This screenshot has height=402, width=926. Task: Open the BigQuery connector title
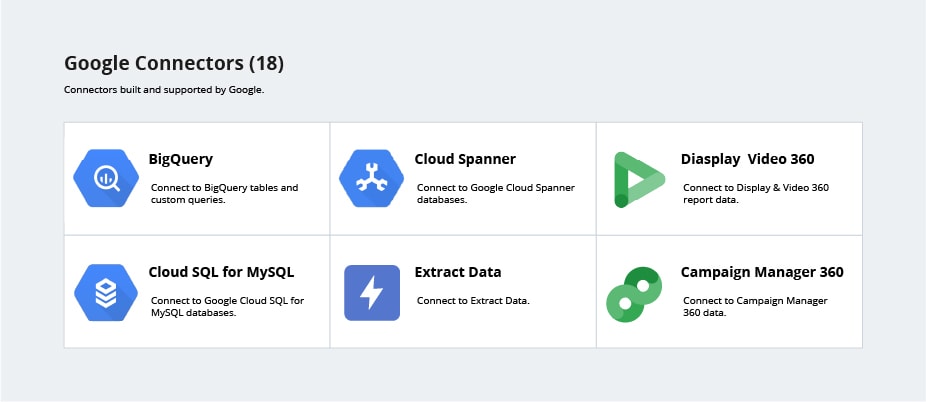pos(181,159)
